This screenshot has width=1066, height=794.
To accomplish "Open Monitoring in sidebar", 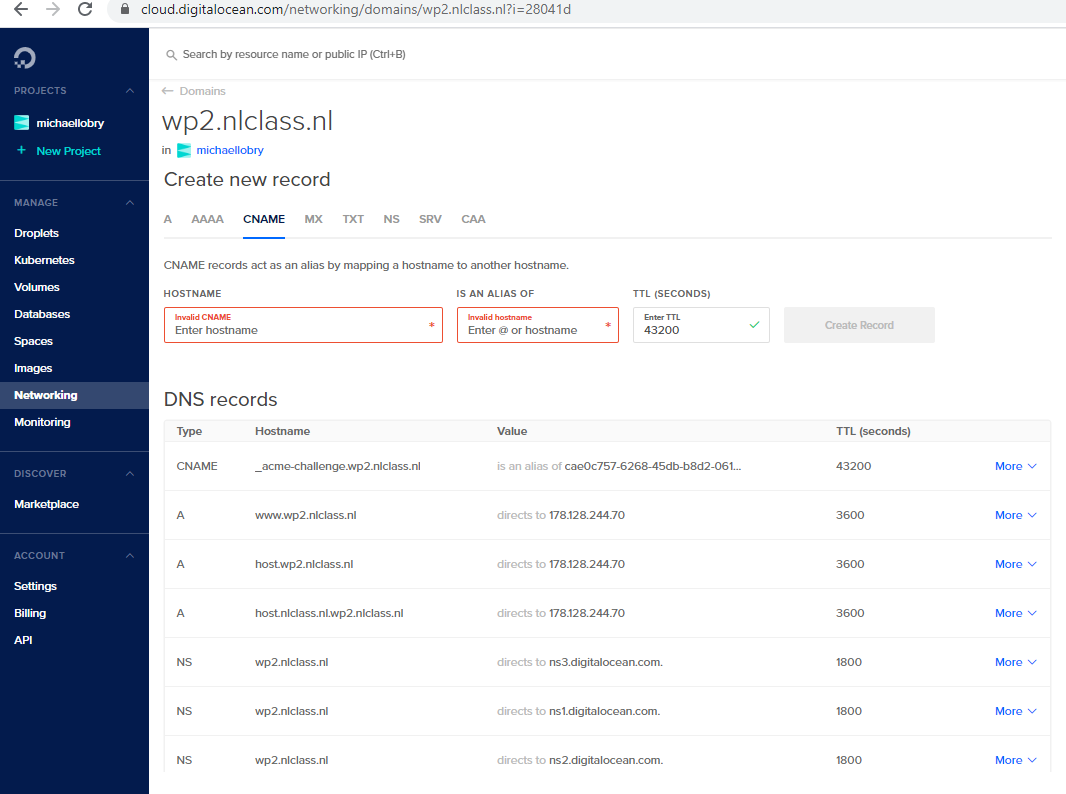I will coord(42,422).
